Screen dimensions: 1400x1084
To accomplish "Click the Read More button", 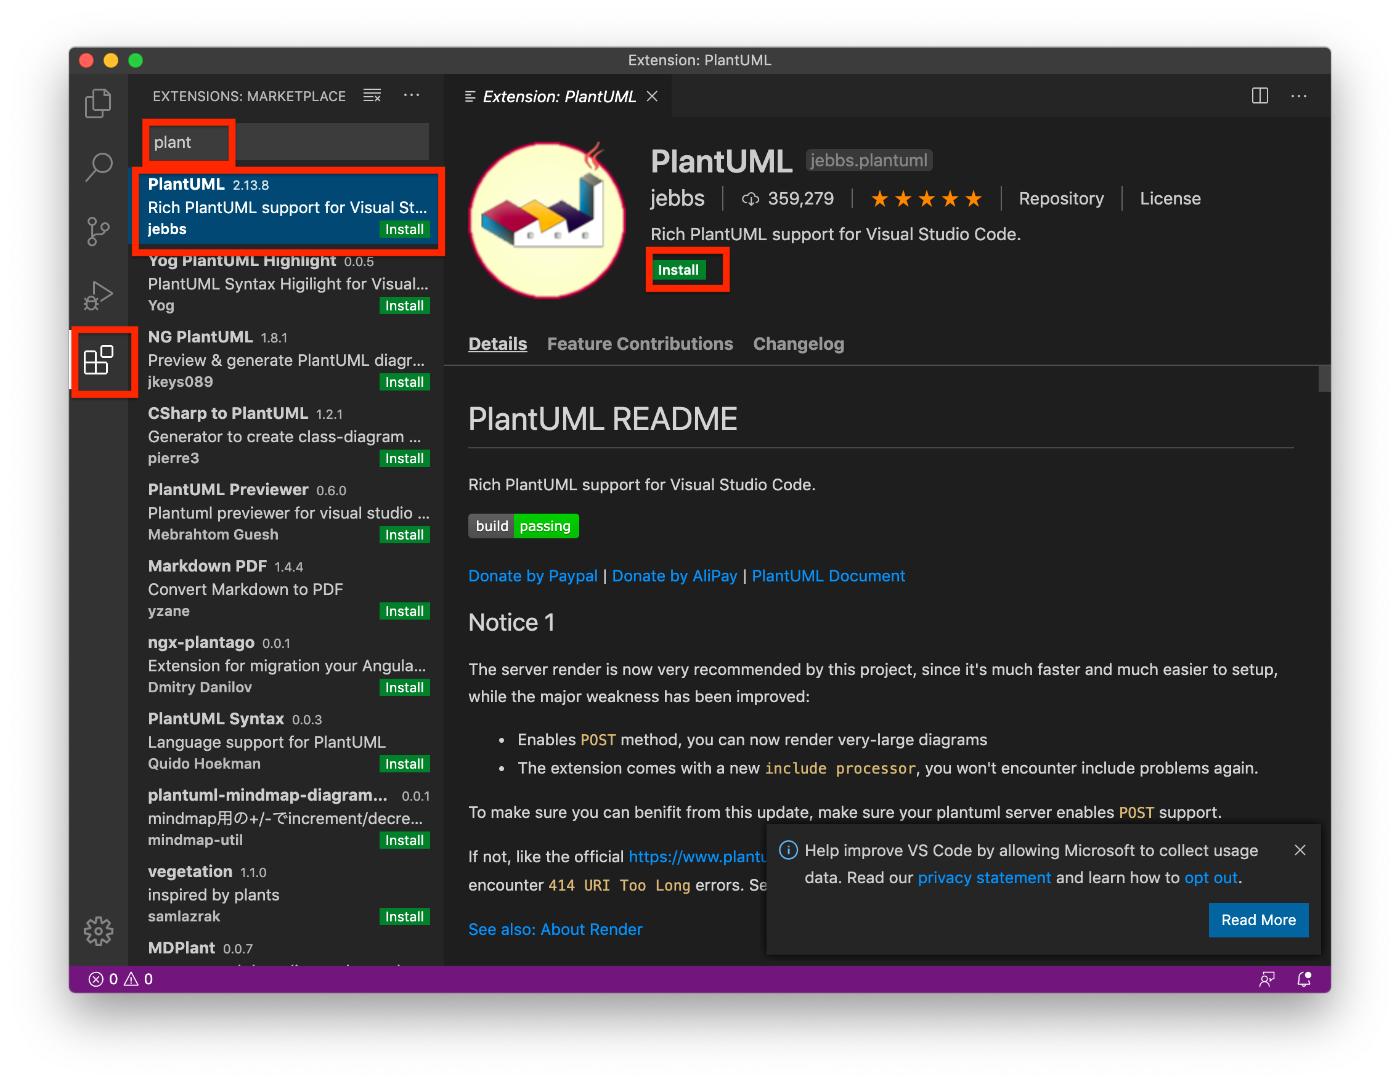I will click(x=1259, y=920).
